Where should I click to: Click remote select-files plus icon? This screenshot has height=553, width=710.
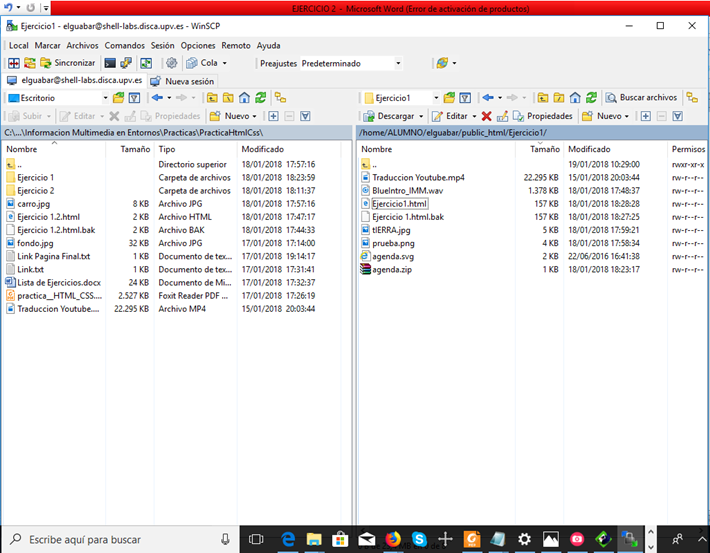(646, 116)
